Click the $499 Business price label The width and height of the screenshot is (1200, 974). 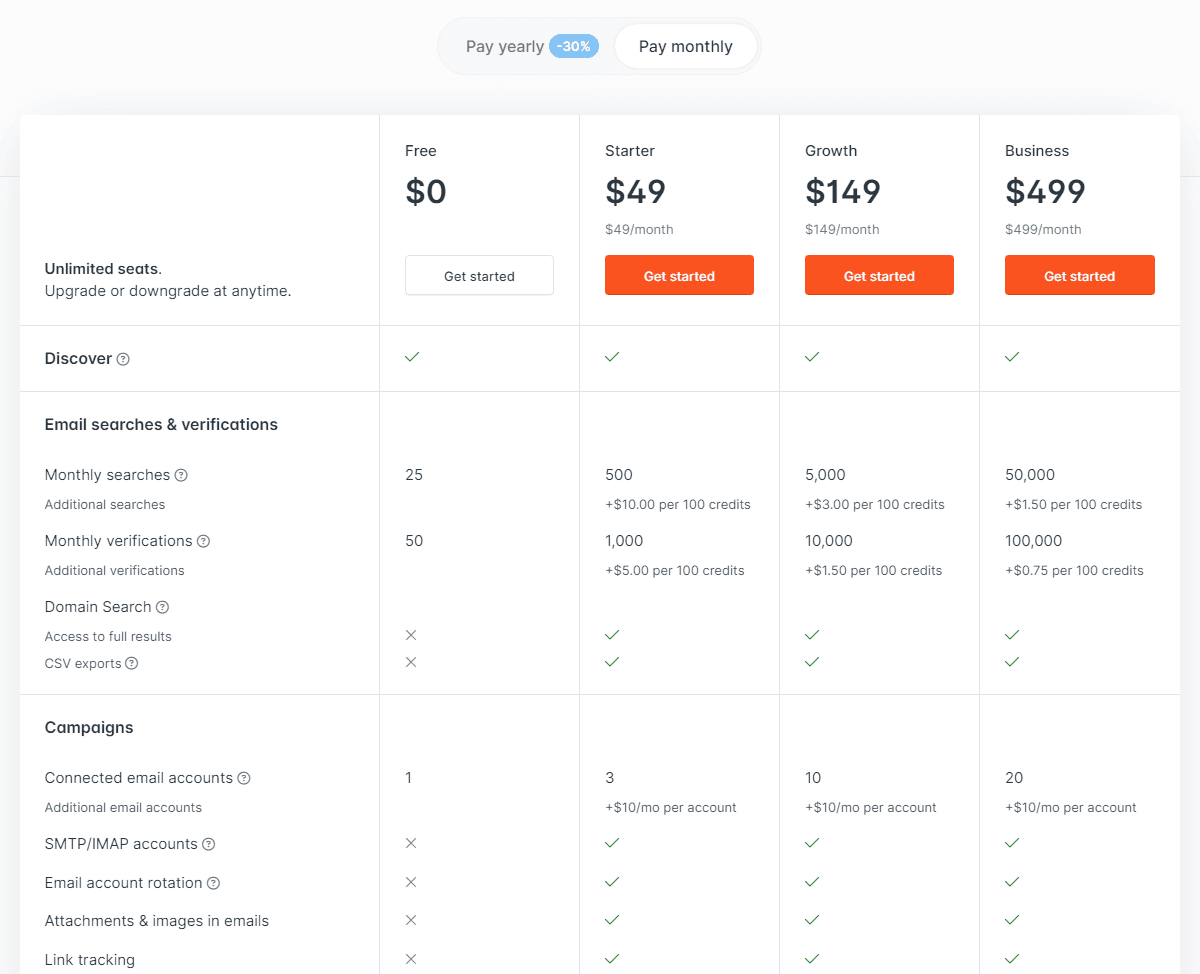[x=1045, y=191]
